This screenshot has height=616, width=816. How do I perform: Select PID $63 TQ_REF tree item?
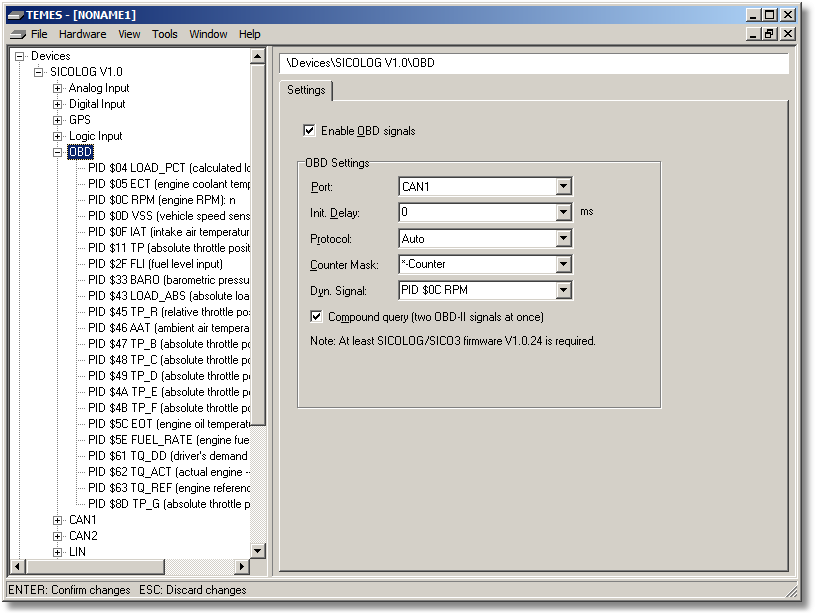(169, 488)
